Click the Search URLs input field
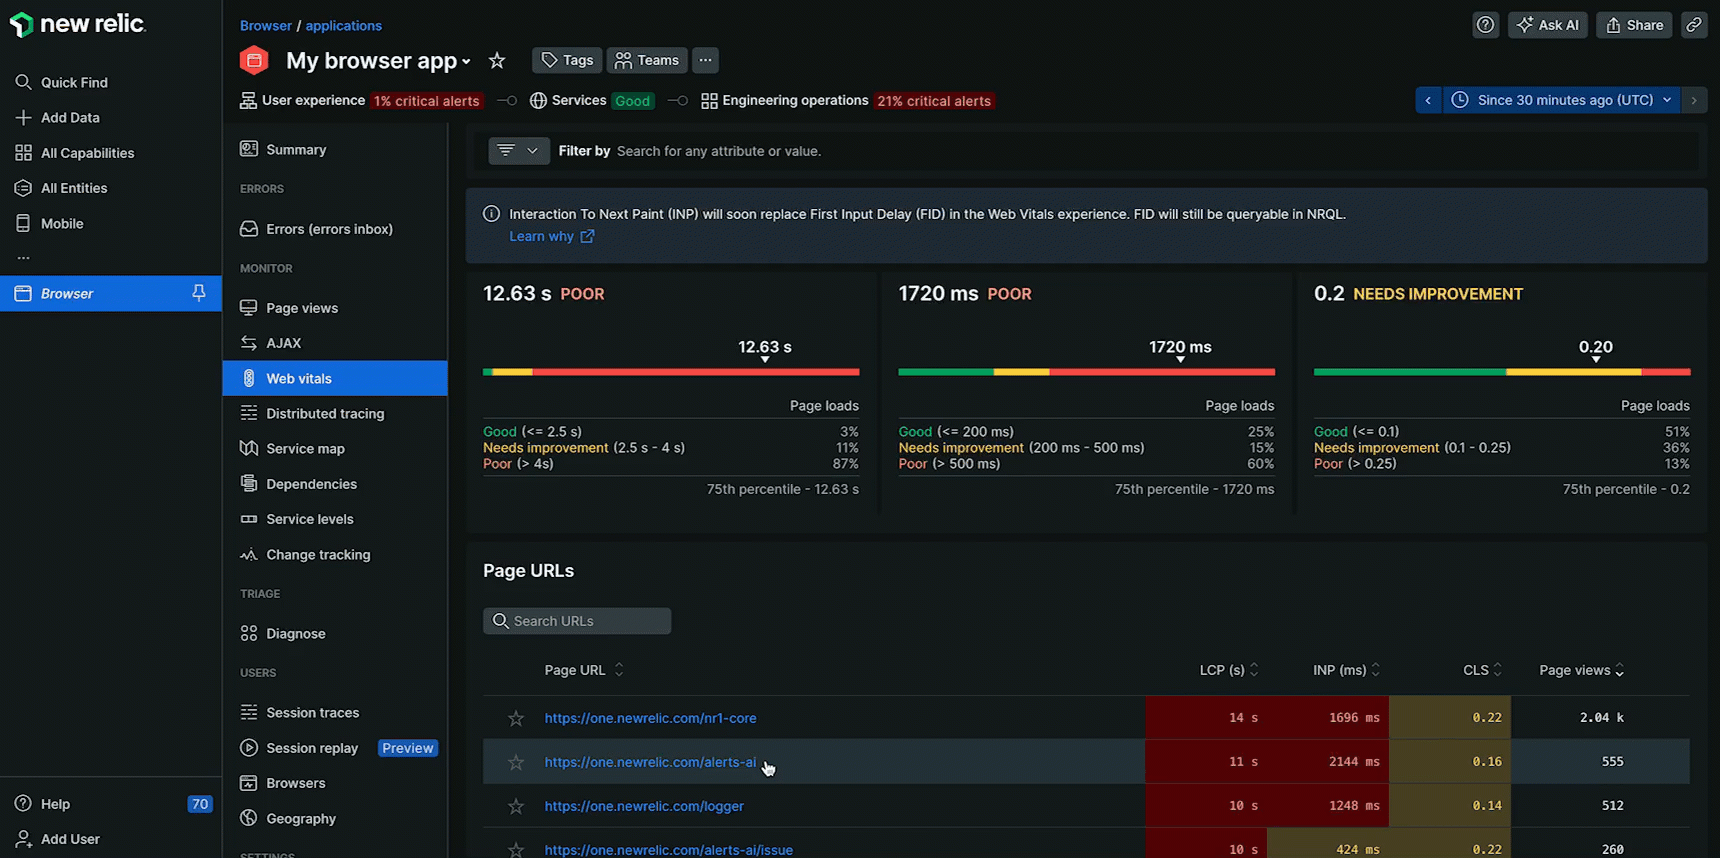 click(578, 621)
